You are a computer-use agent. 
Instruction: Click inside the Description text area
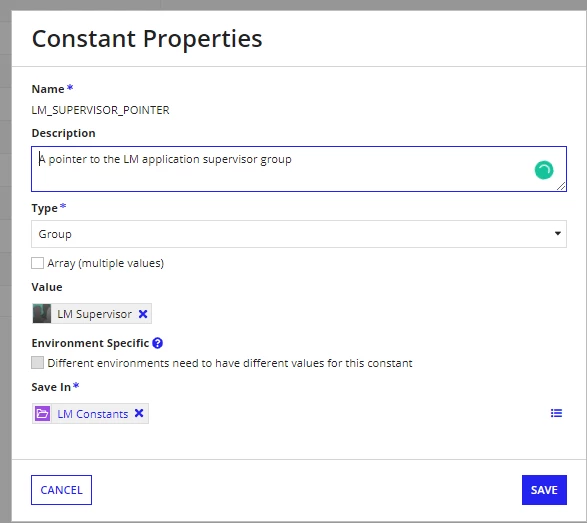pos(299,169)
